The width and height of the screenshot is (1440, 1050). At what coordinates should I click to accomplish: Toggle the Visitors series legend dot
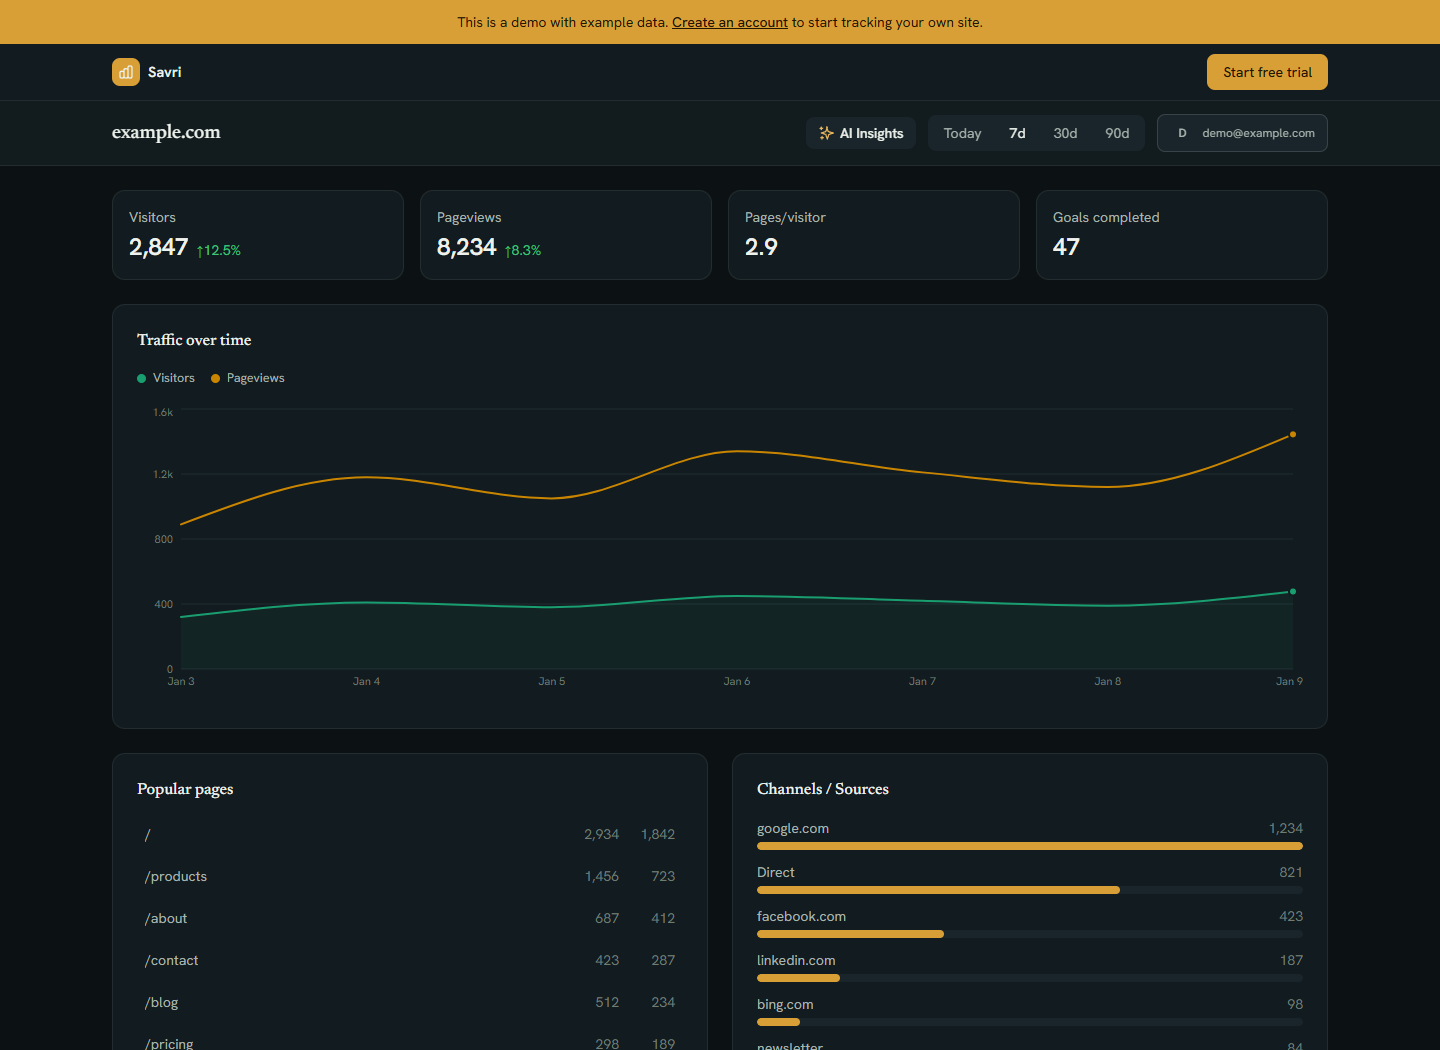point(141,378)
